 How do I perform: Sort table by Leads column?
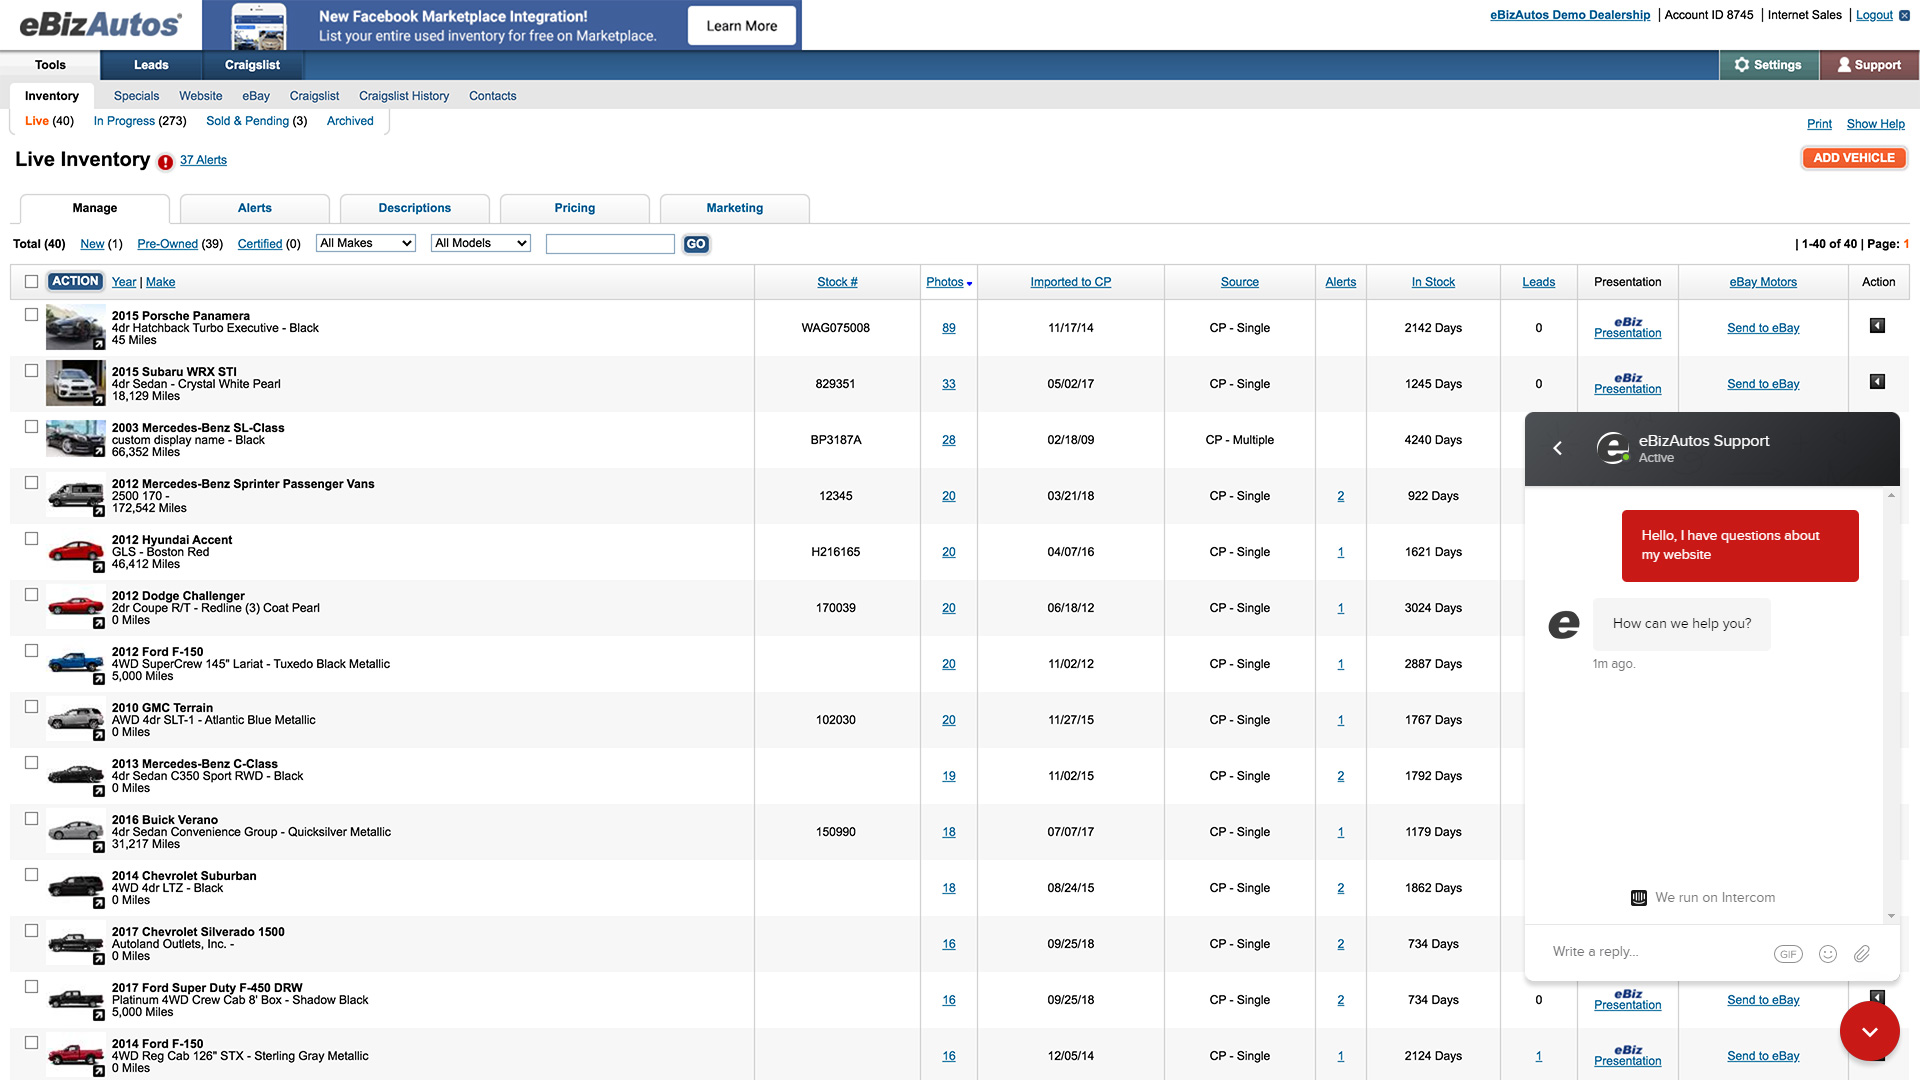click(1538, 282)
